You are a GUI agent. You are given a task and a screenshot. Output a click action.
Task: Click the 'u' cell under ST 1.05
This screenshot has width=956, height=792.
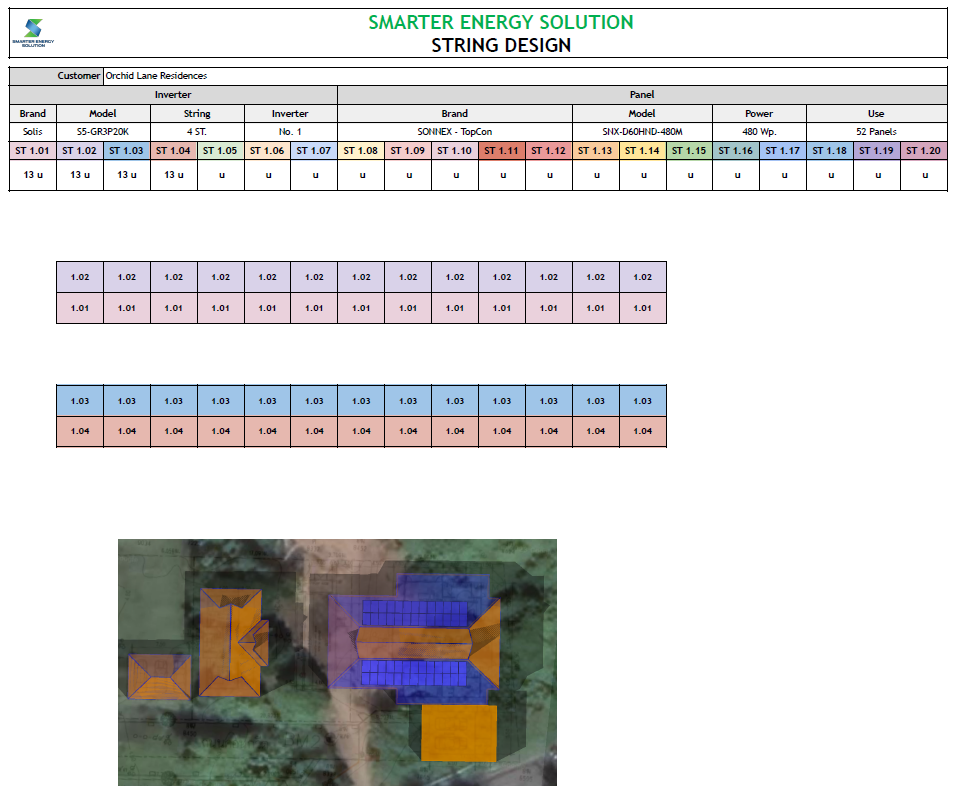pos(221,175)
